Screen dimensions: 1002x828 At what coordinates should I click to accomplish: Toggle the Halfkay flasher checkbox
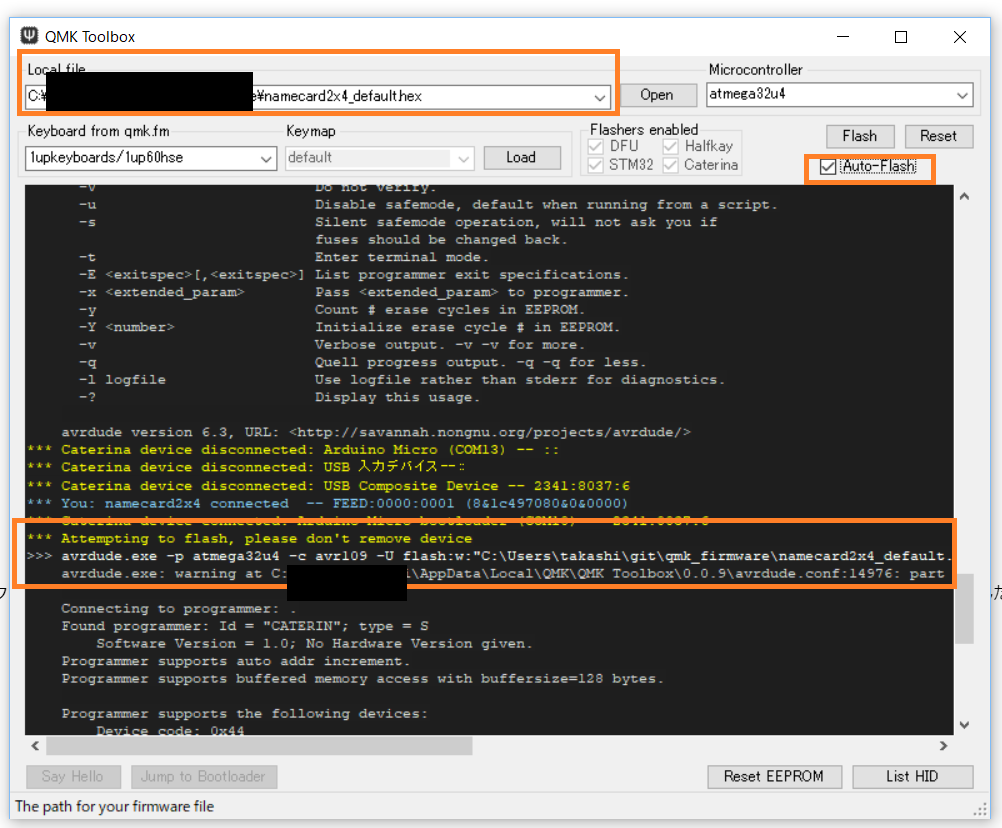click(670, 147)
